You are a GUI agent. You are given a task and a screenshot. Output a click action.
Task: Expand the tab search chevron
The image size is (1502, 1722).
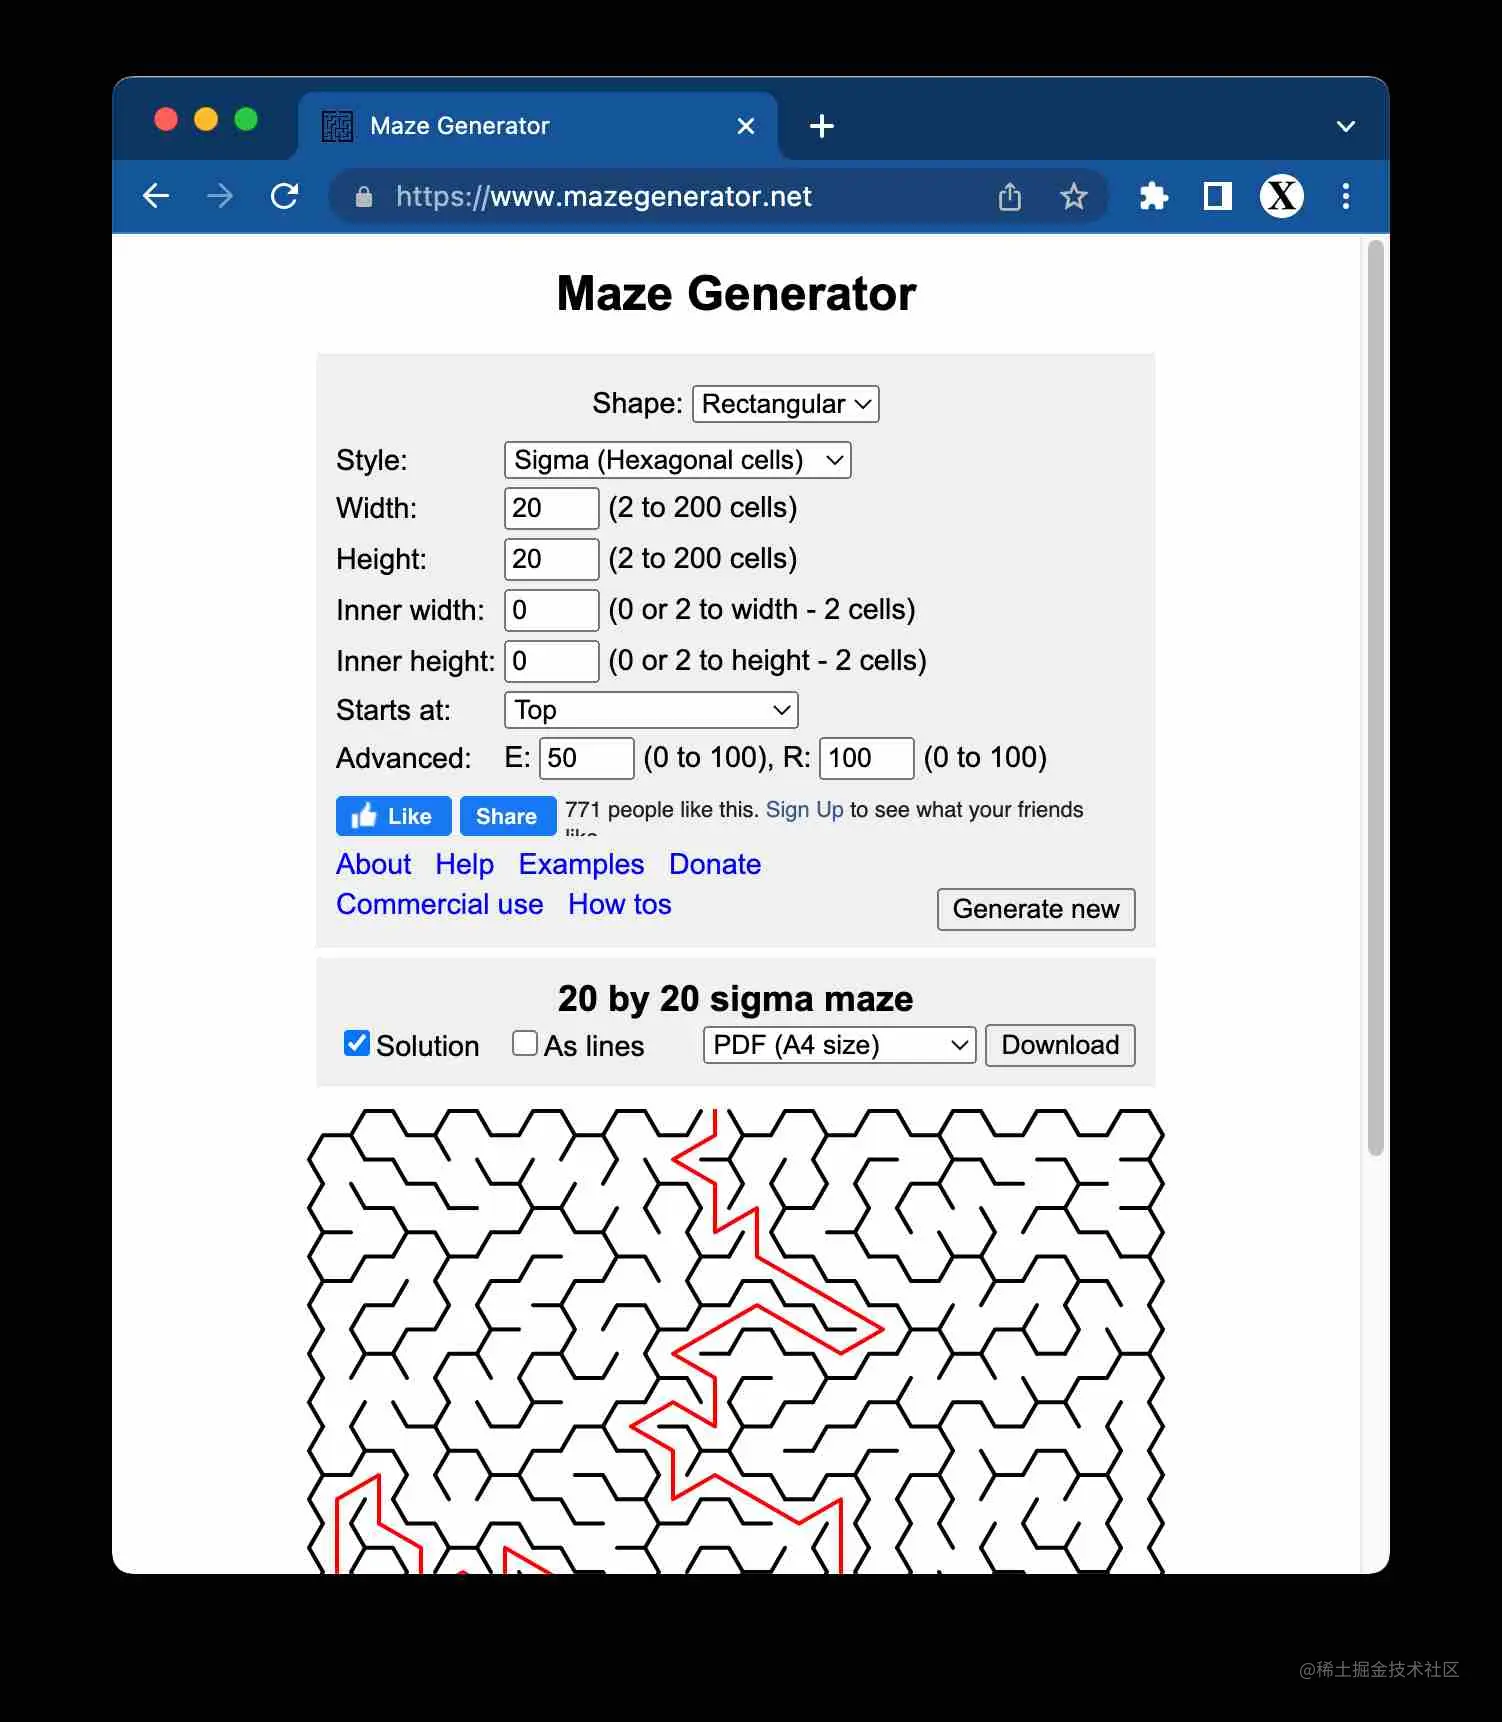(1346, 127)
